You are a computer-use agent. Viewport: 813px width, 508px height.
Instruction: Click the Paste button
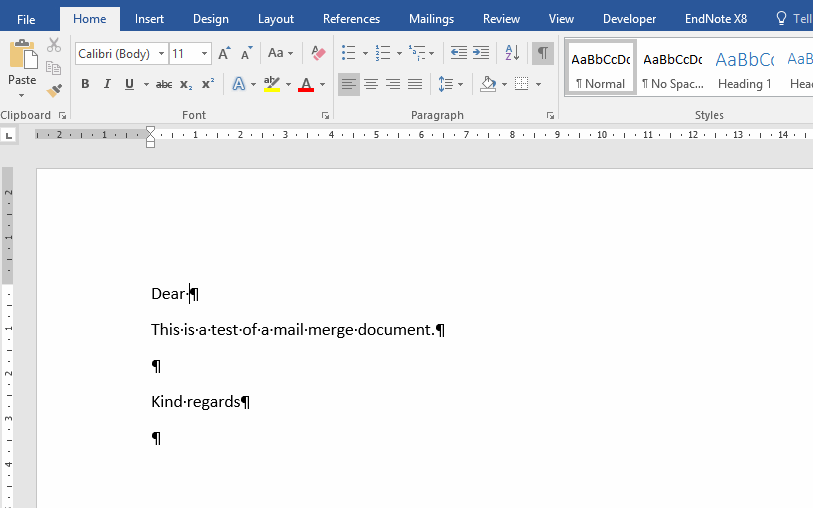pos(22,66)
